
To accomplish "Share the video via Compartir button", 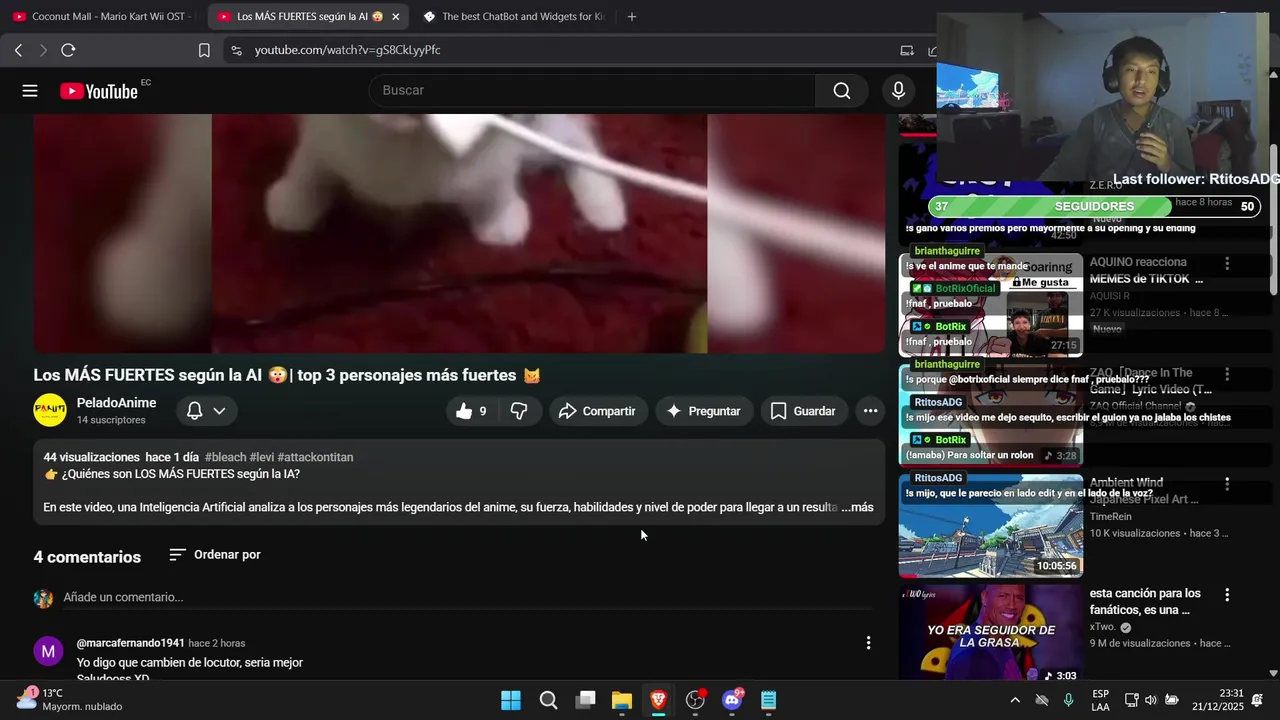I will 597,411.
